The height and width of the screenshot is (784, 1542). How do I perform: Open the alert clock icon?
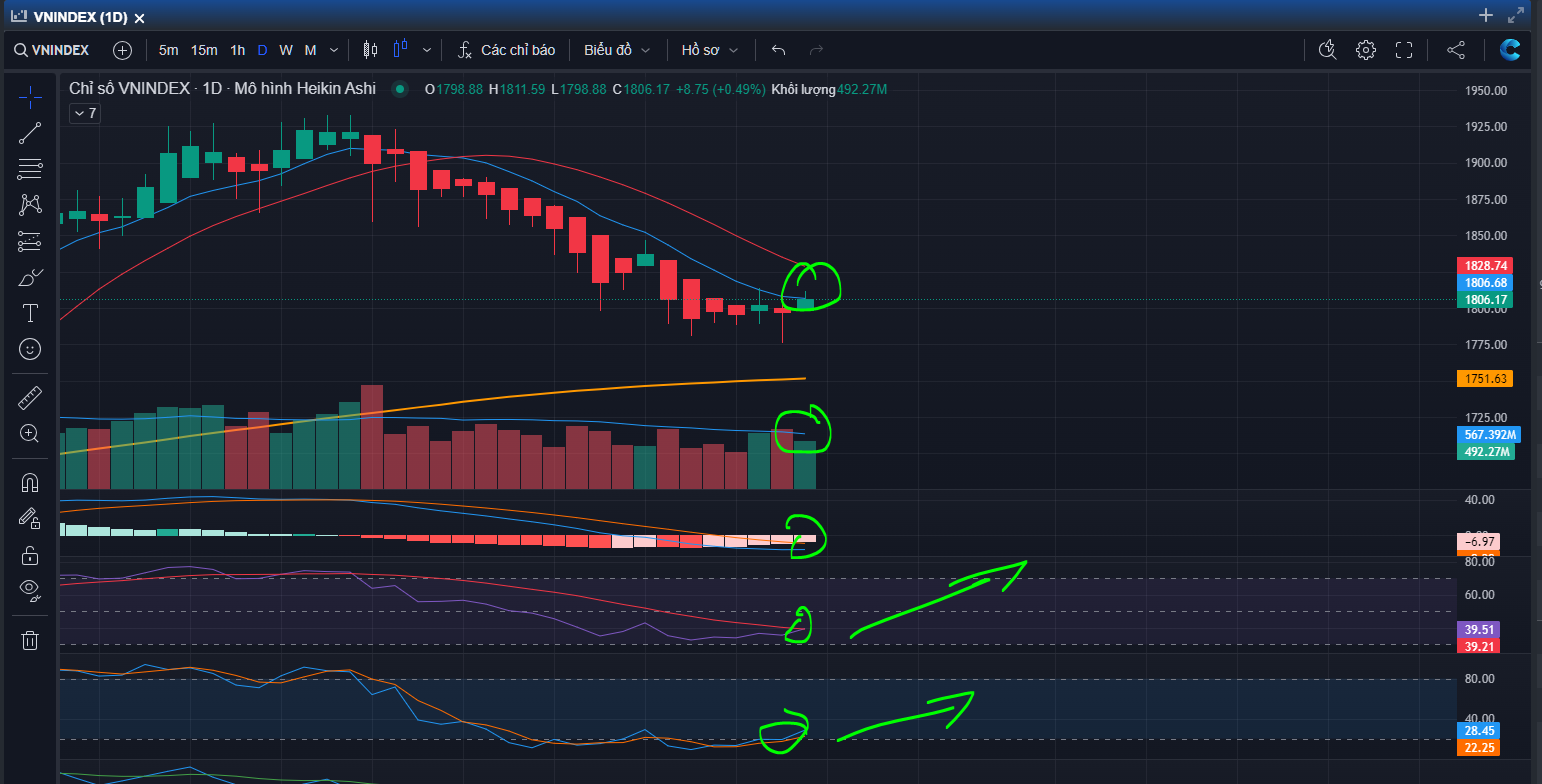[x=1328, y=50]
